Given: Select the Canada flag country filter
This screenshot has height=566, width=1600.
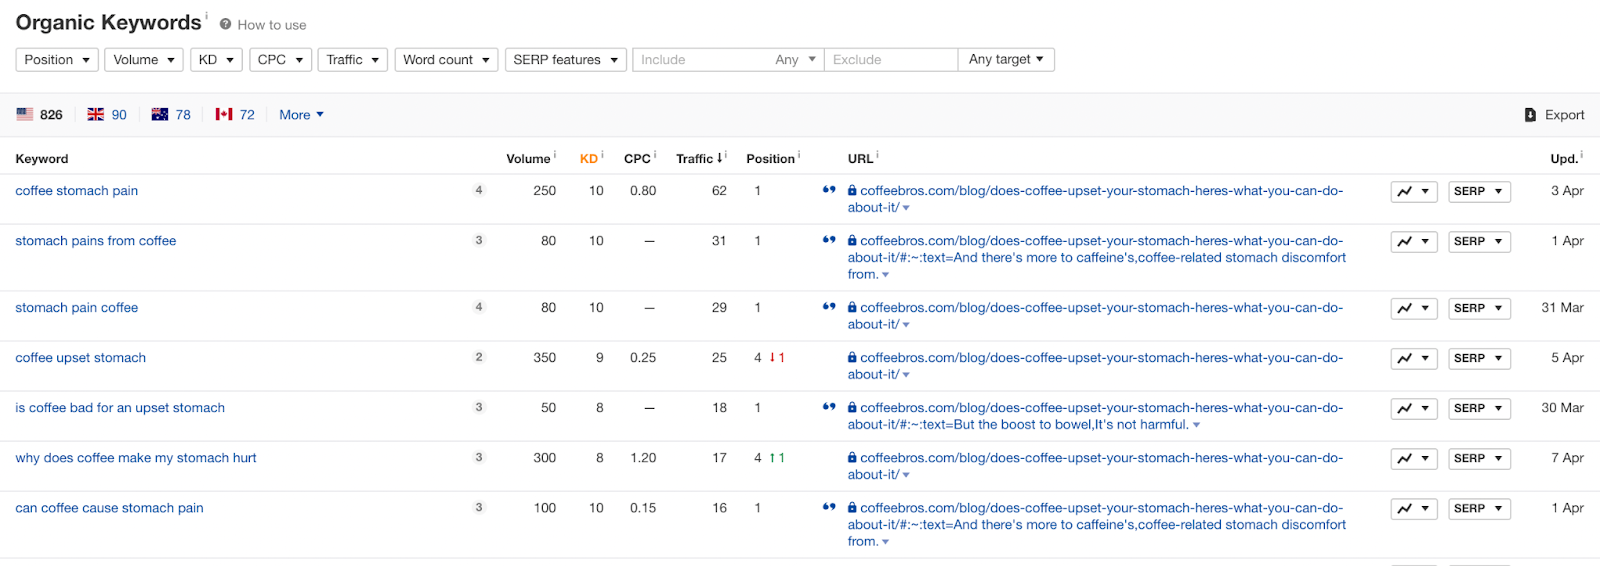Looking at the screenshot, I should pos(235,115).
